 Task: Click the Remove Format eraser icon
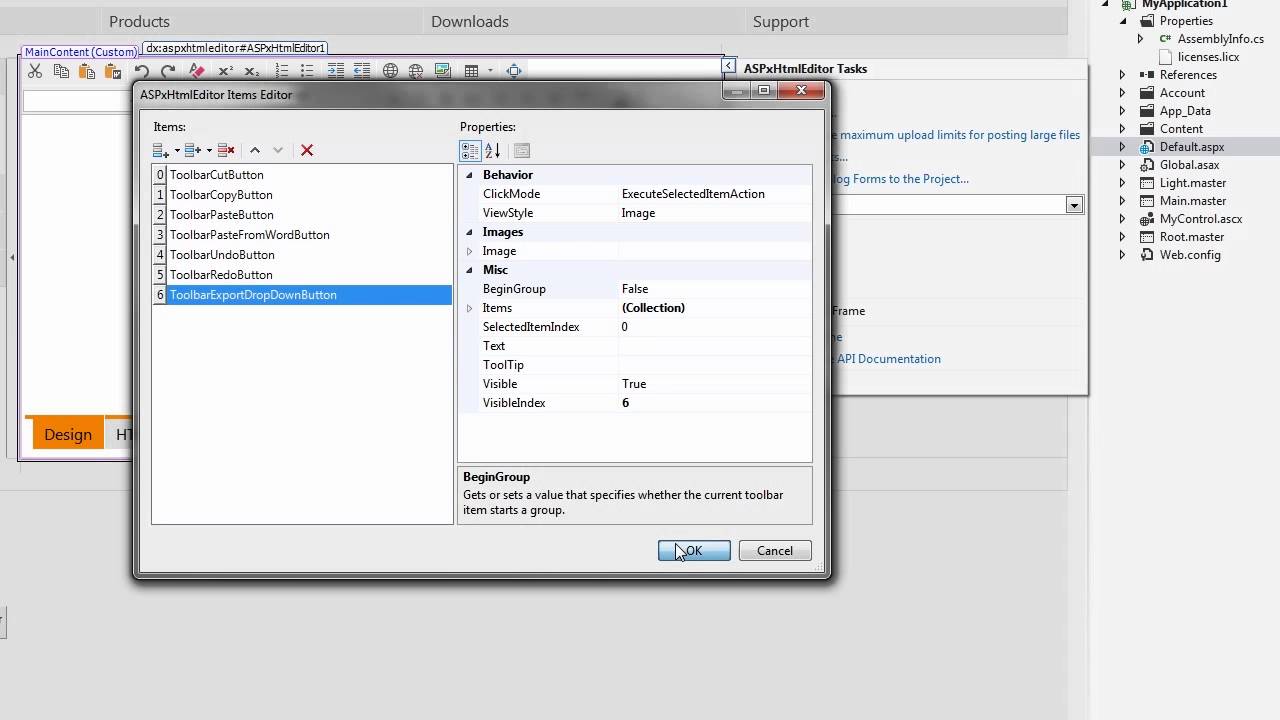pyautogui.click(x=197, y=71)
